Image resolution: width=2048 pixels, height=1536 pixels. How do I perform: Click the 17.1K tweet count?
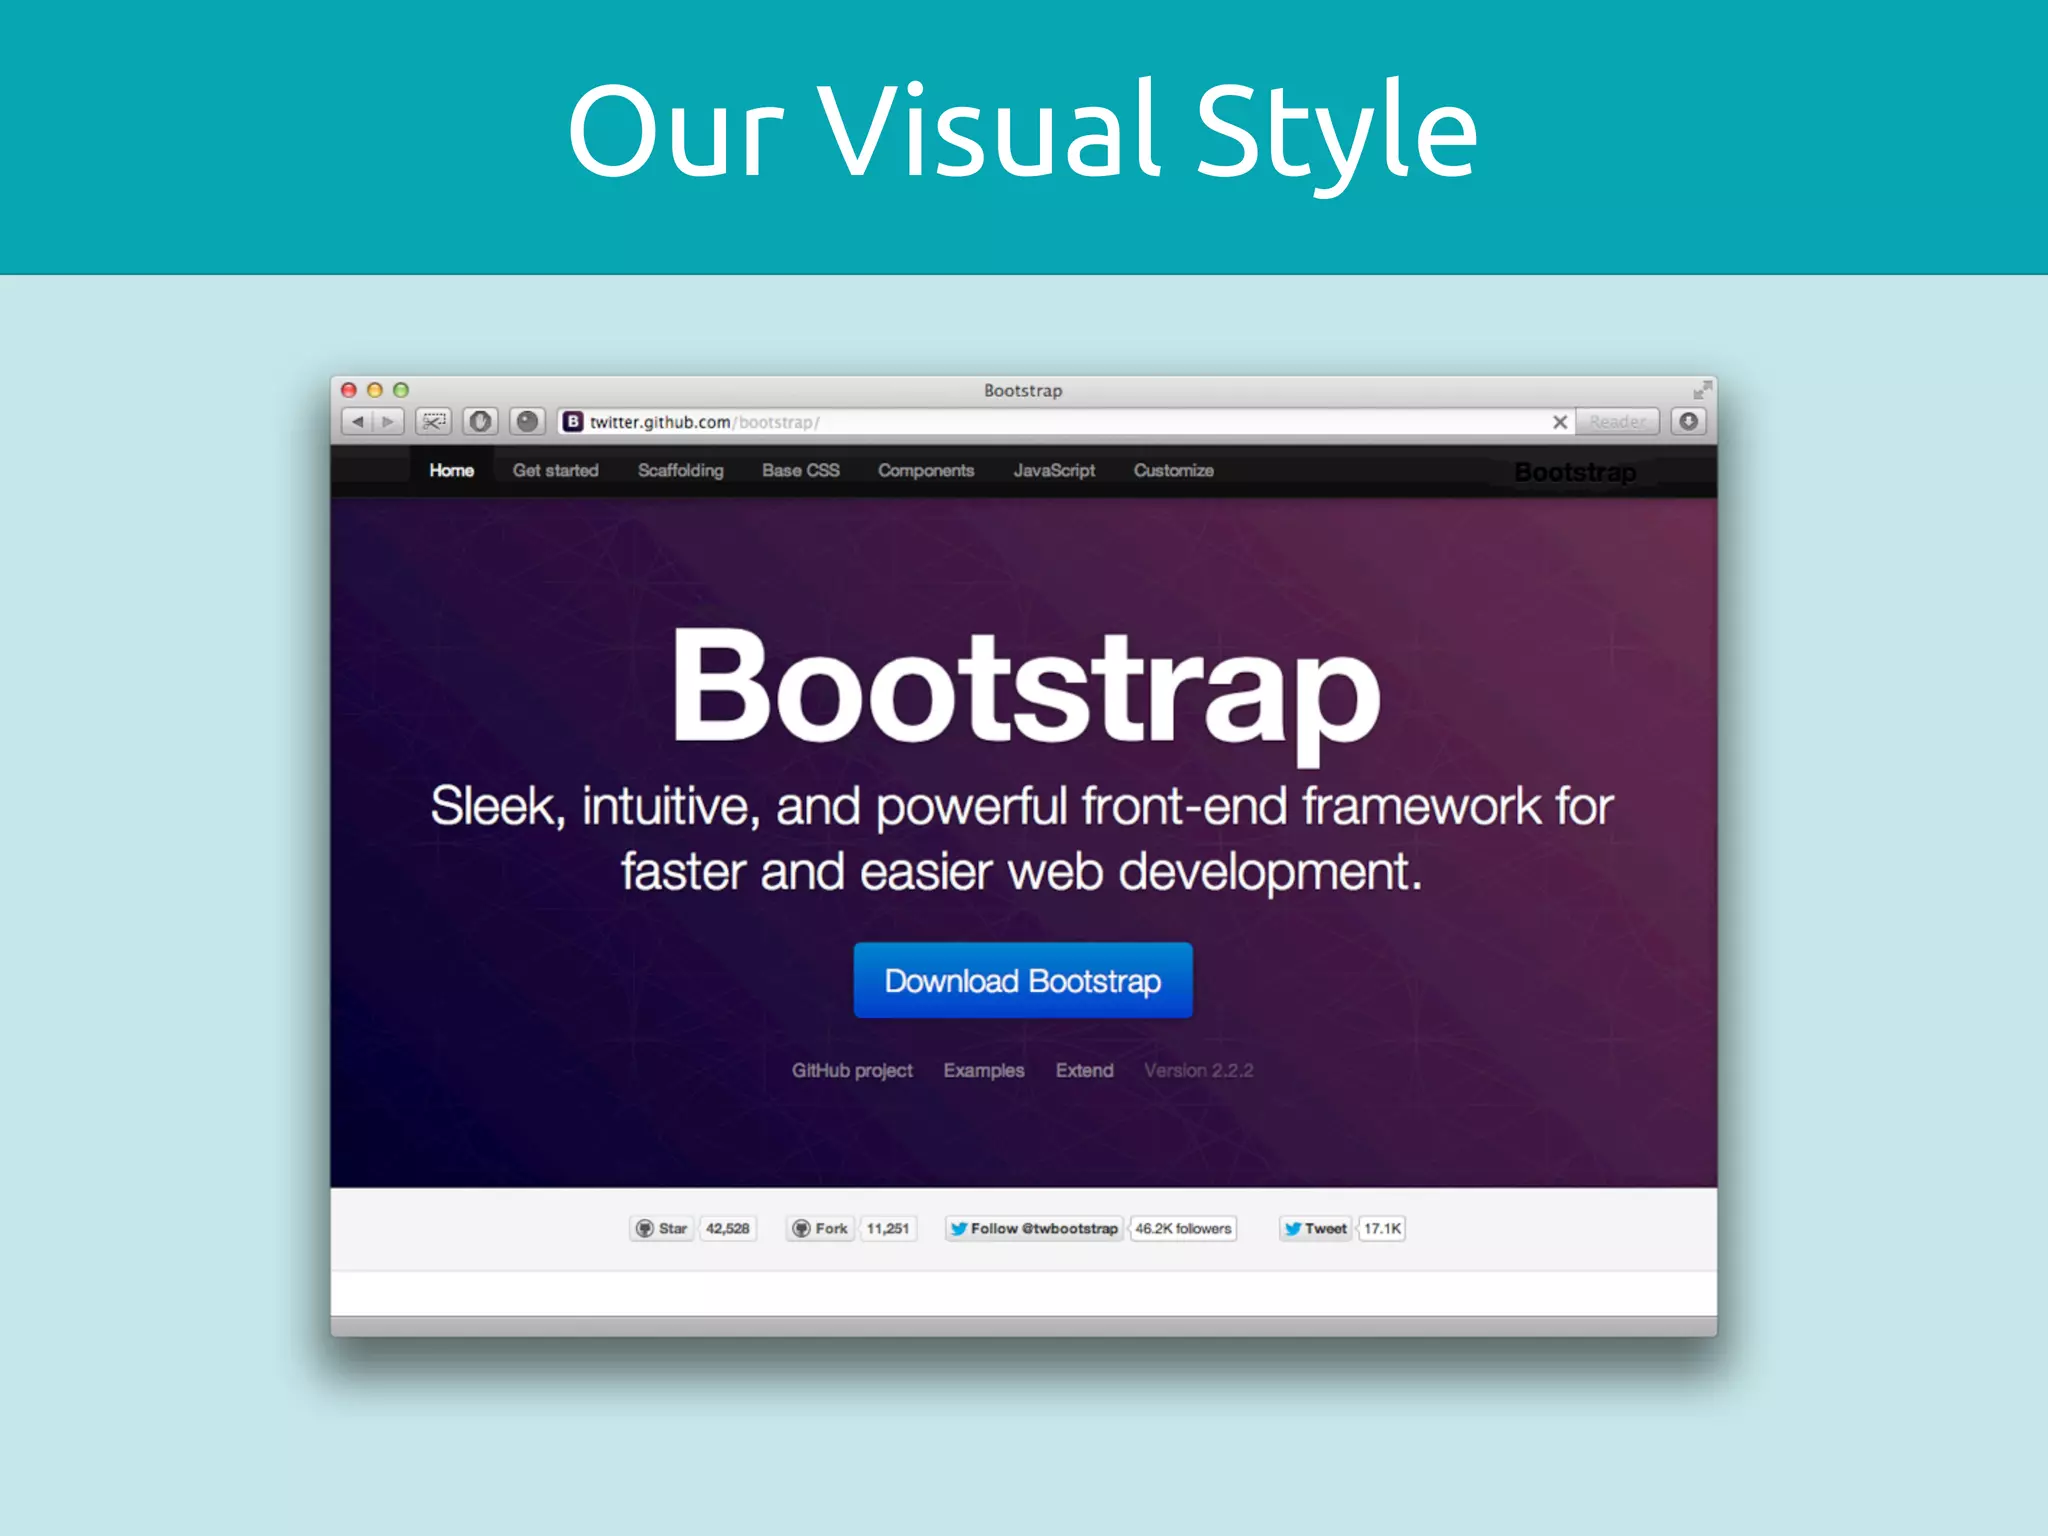tap(1382, 1228)
